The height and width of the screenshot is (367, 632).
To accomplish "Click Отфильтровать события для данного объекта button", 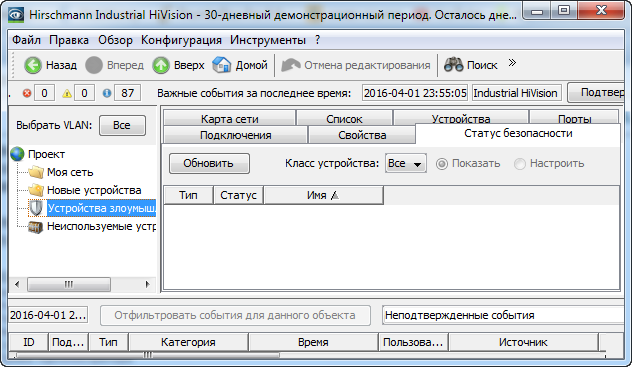I will click(x=235, y=315).
